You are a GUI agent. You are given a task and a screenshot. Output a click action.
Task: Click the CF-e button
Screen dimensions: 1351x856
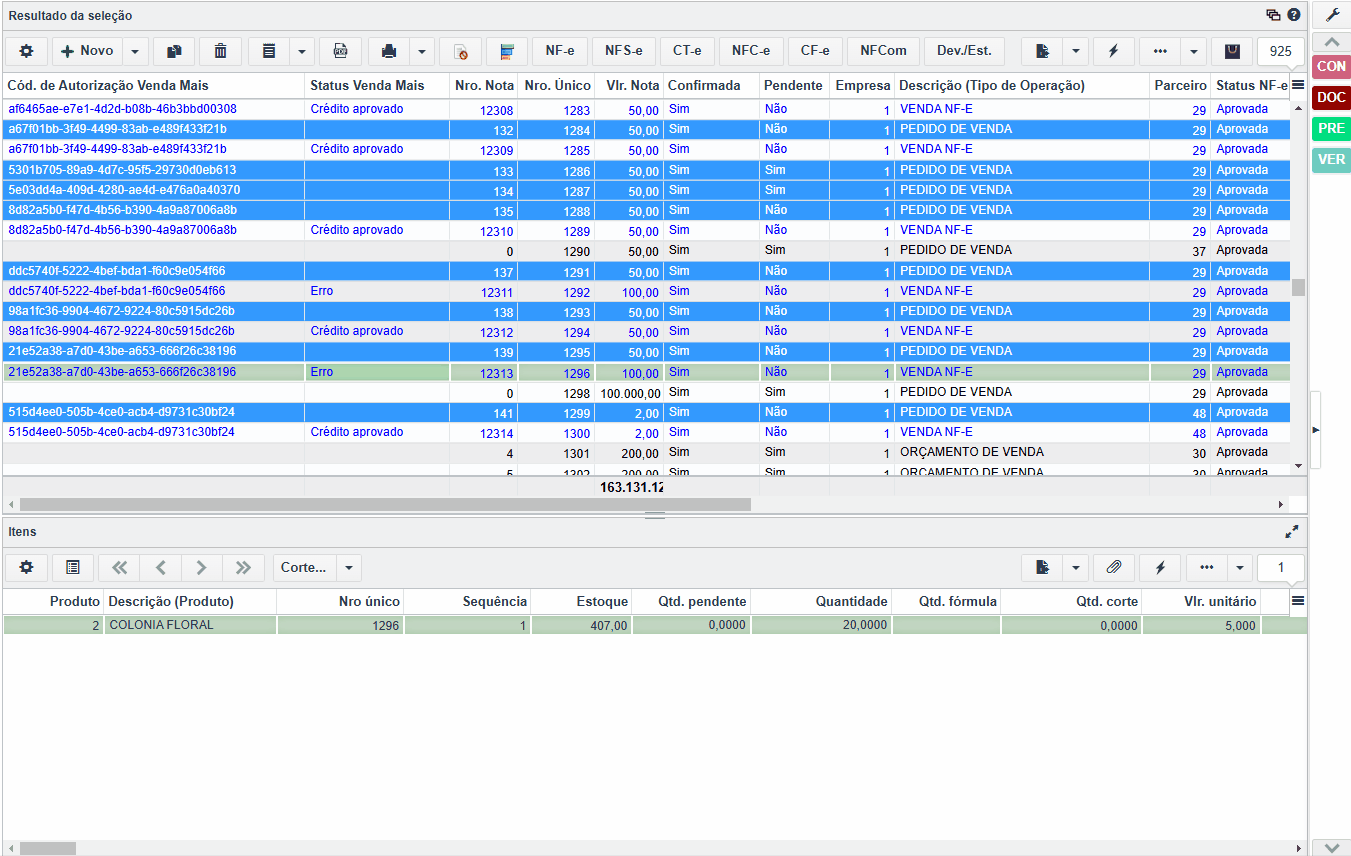click(x=815, y=51)
